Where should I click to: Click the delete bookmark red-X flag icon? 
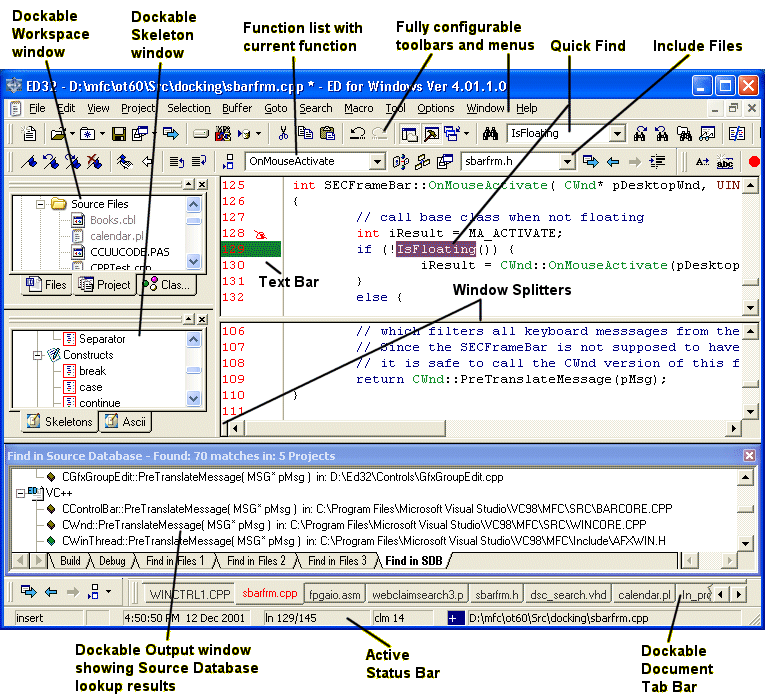click(x=94, y=161)
